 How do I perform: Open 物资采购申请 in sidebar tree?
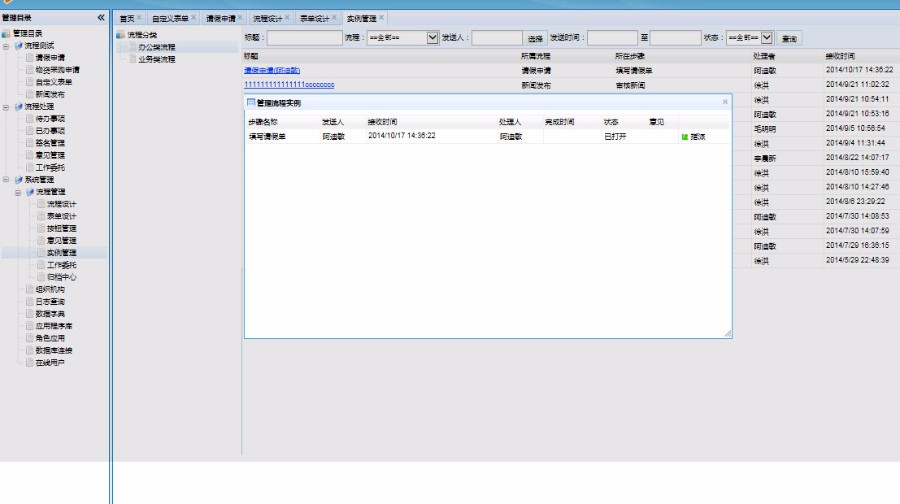pos(57,70)
